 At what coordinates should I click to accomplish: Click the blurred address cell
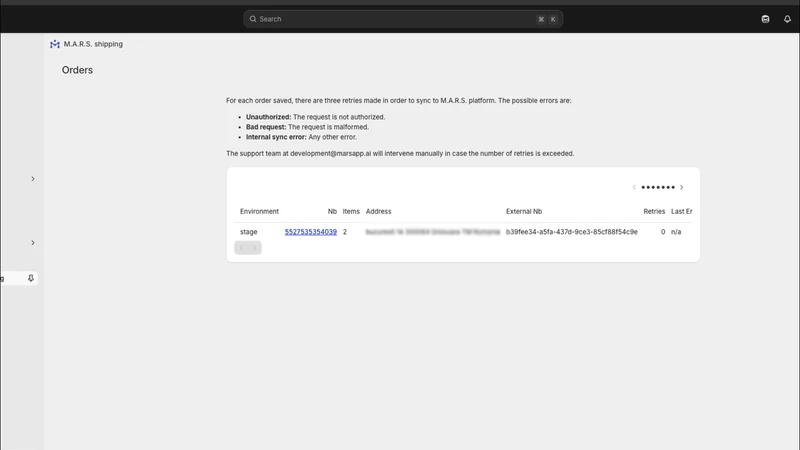click(x=433, y=232)
